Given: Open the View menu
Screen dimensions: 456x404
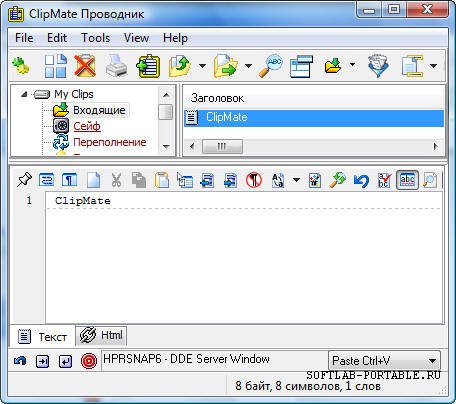Looking at the screenshot, I should point(136,38).
